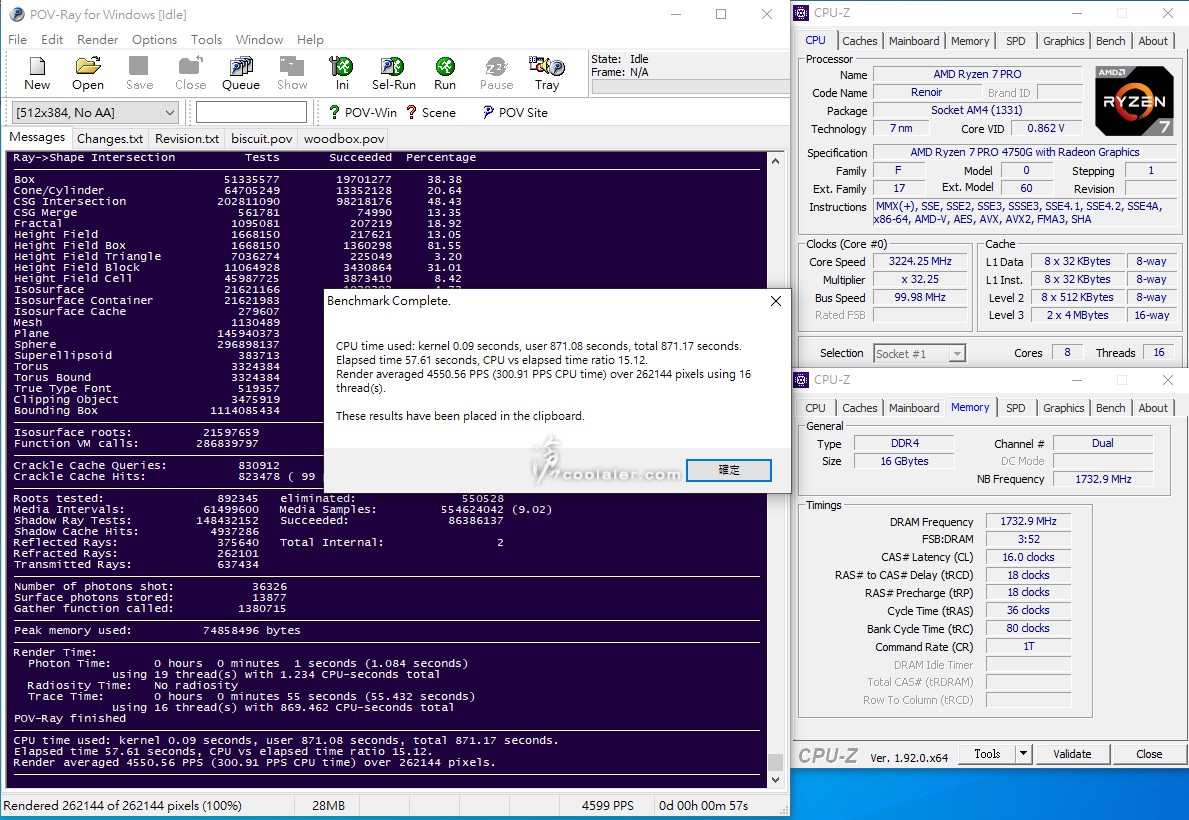The height and width of the screenshot is (820, 1189).
Task: Click the DRAM Frequency value 1732.9 MHz
Action: (x=1028, y=521)
